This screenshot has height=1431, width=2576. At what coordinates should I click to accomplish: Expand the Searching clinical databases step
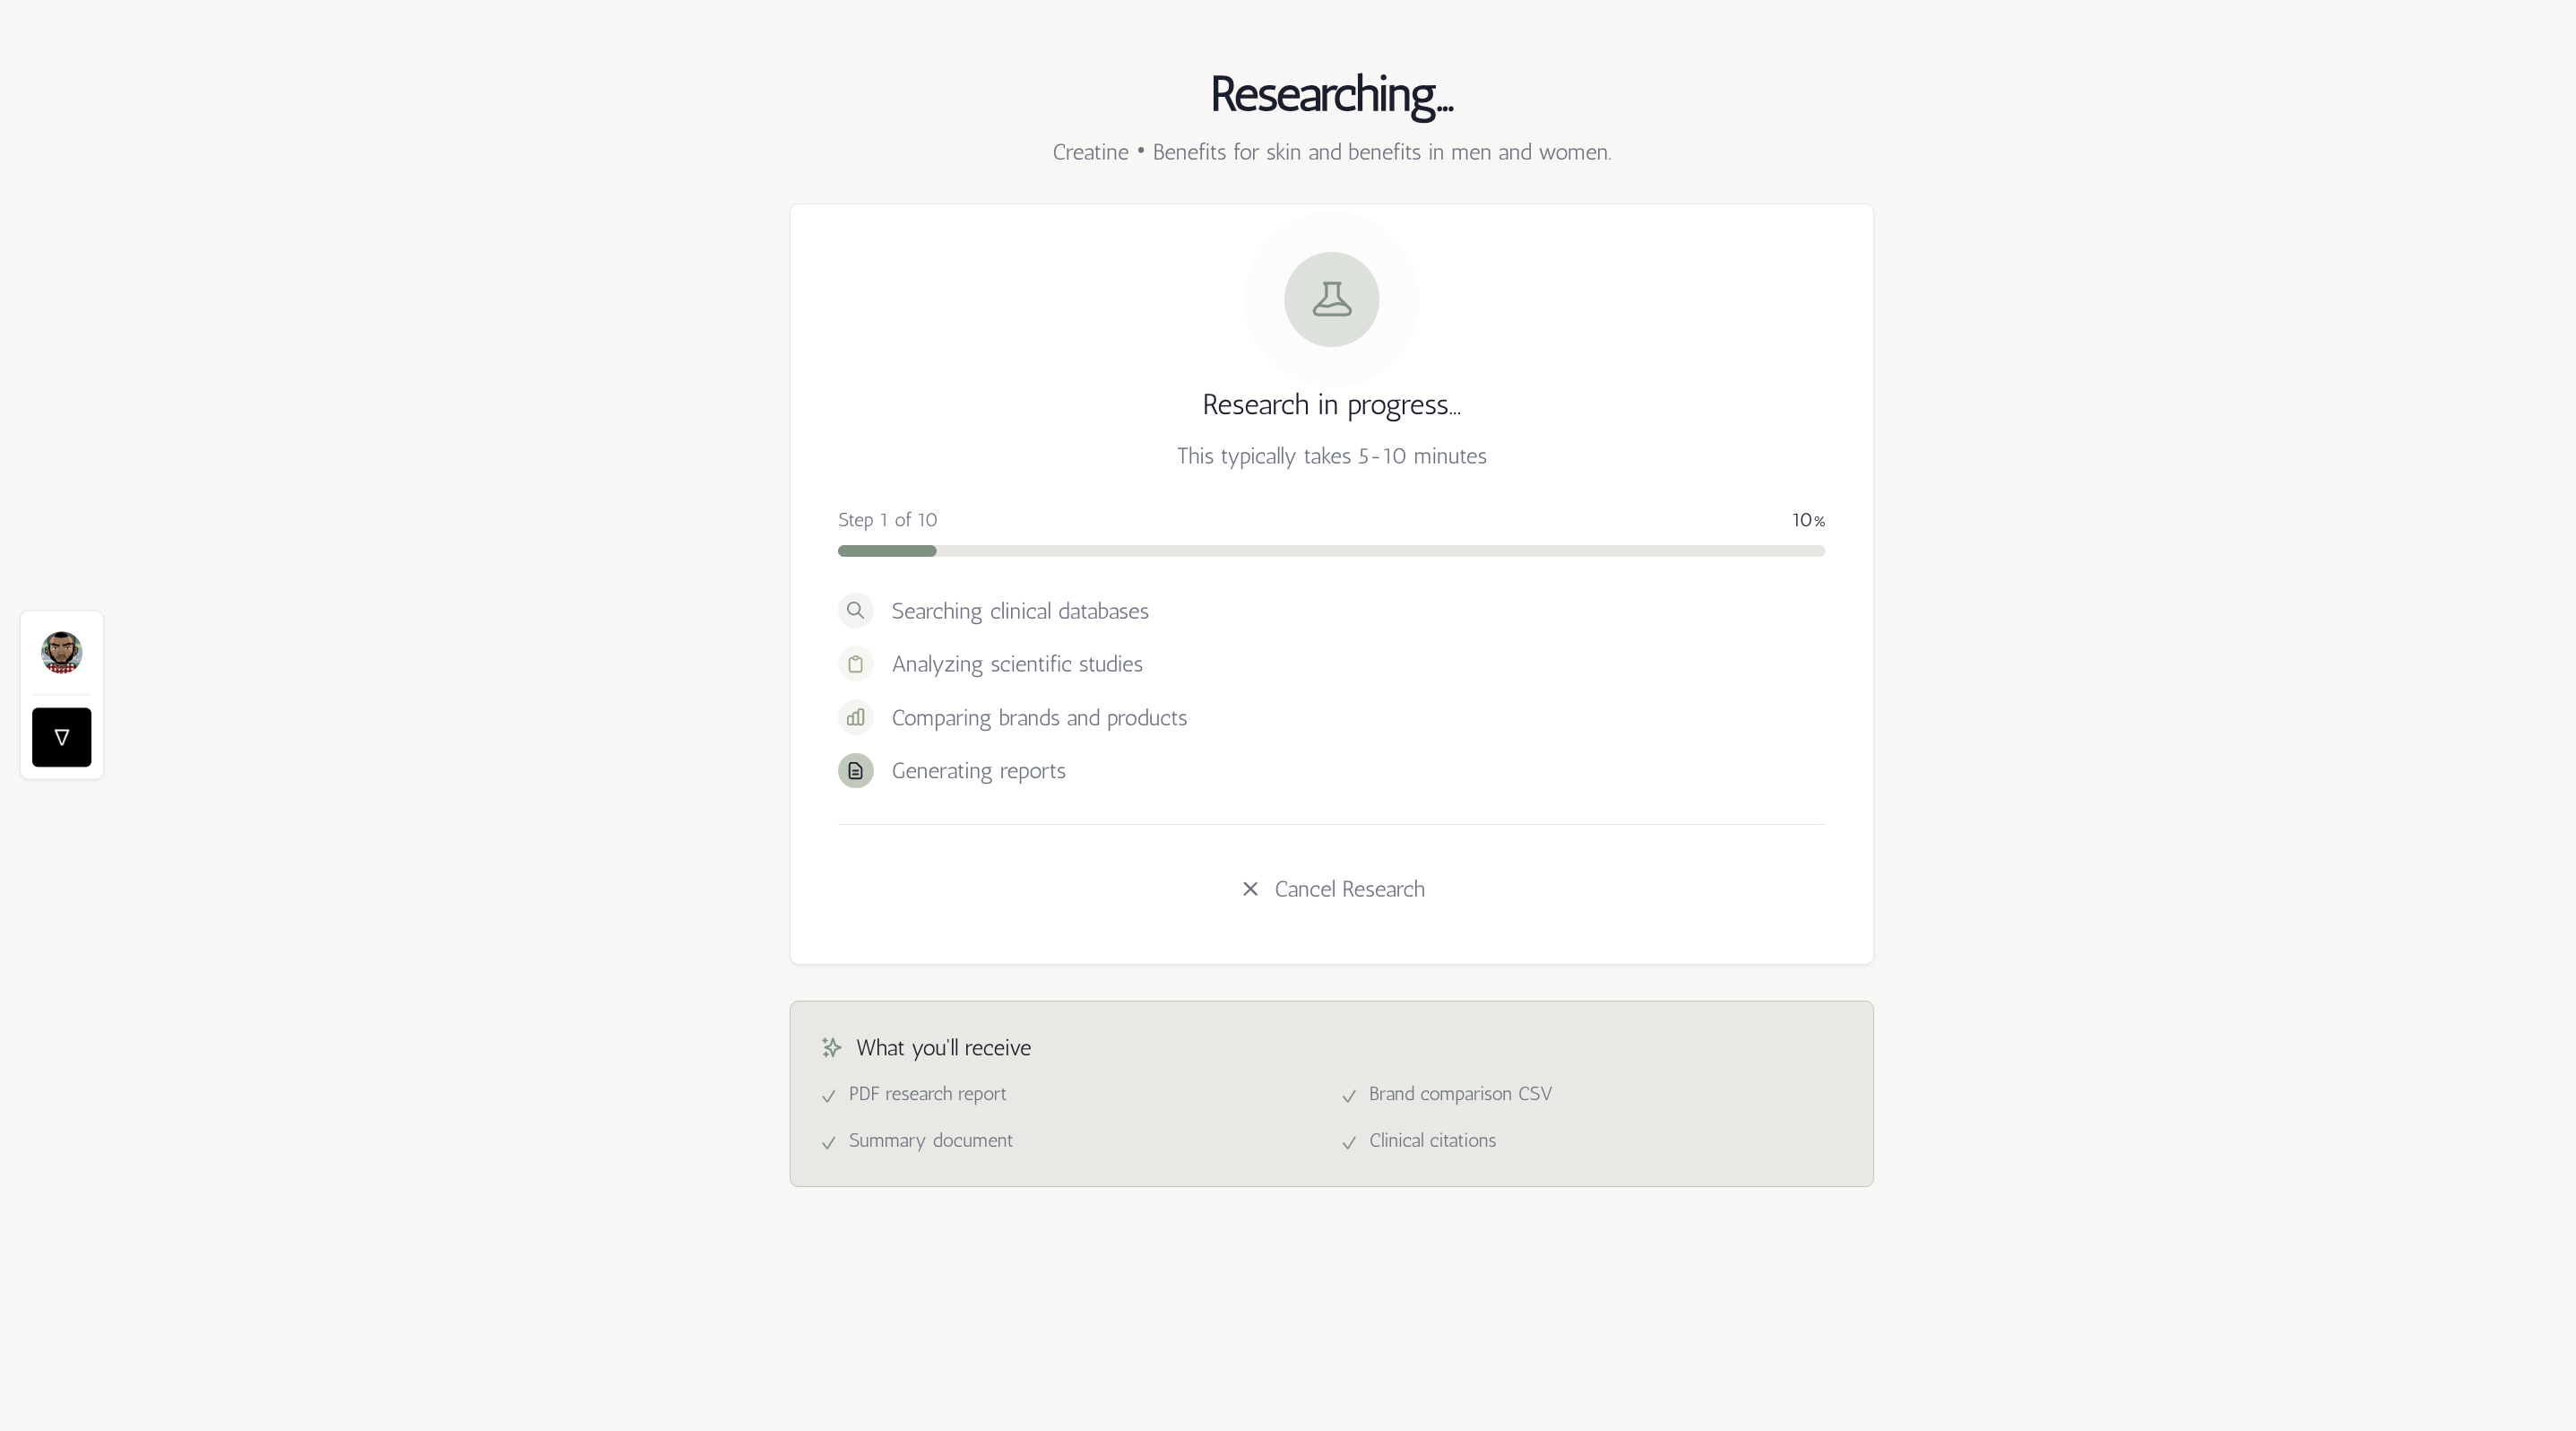click(1019, 610)
